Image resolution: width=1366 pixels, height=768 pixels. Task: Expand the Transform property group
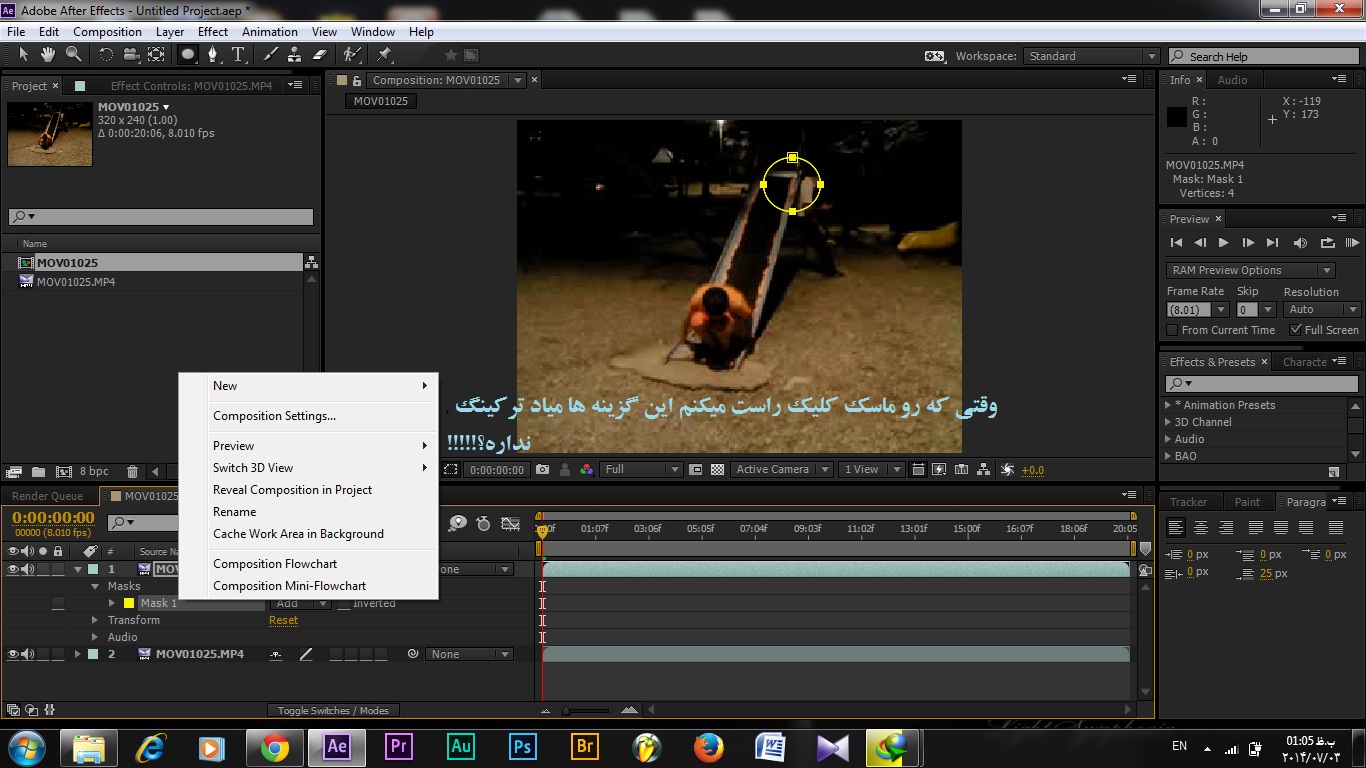click(96, 620)
